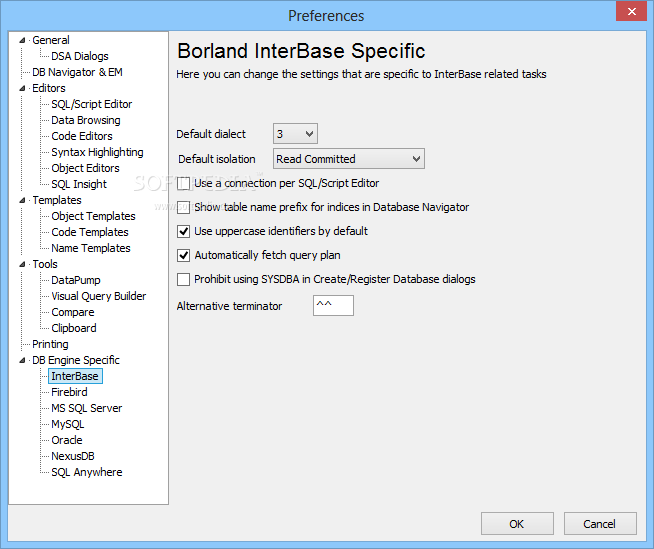This screenshot has width=654, height=549.
Task: Toggle 'Show table name prefix for indices' checkbox
Action: [x=184, y=207]
